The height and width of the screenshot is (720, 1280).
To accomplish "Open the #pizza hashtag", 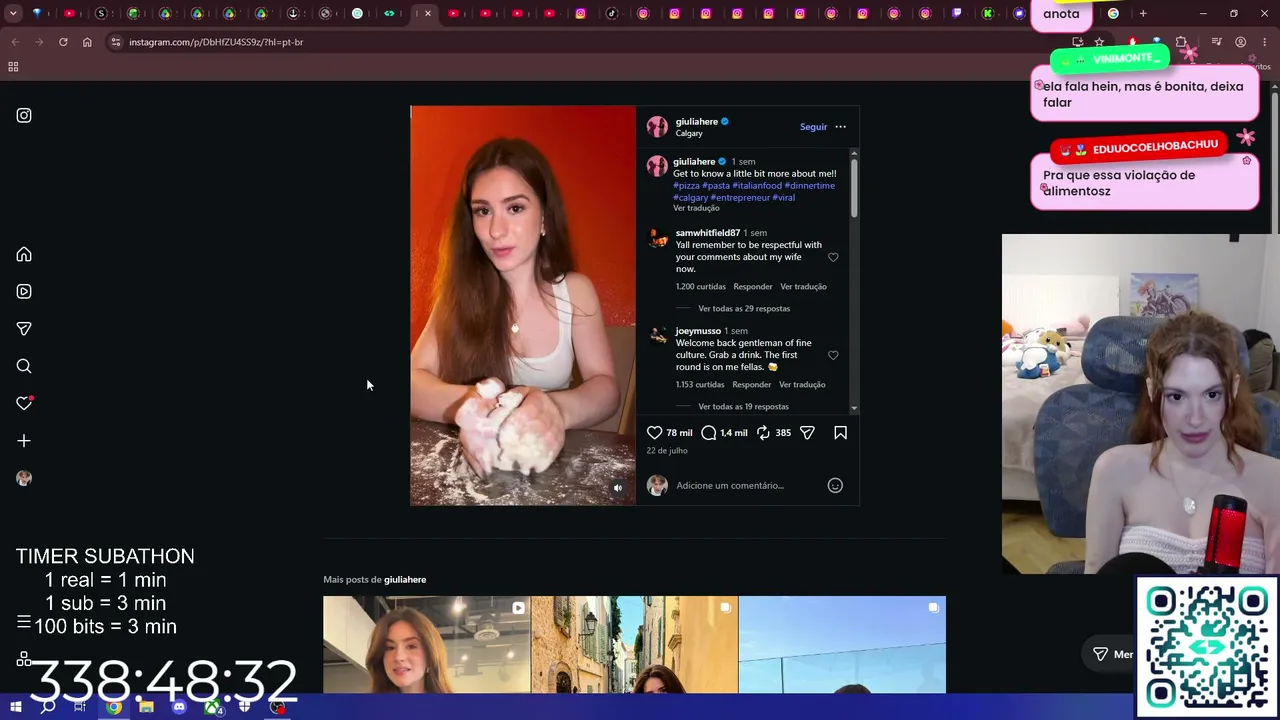I will tap(686, 186).
